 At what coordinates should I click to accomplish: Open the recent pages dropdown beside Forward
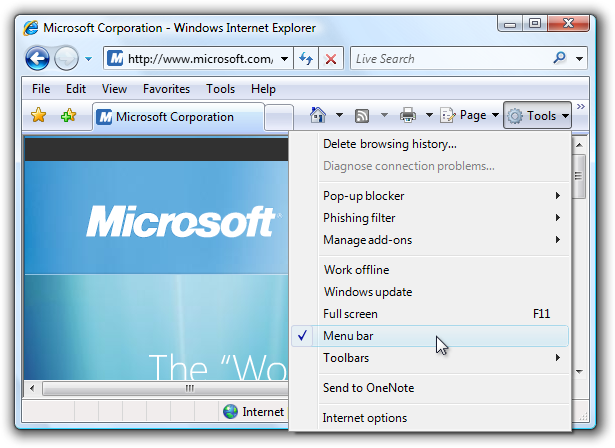click(x=89, y=59)
